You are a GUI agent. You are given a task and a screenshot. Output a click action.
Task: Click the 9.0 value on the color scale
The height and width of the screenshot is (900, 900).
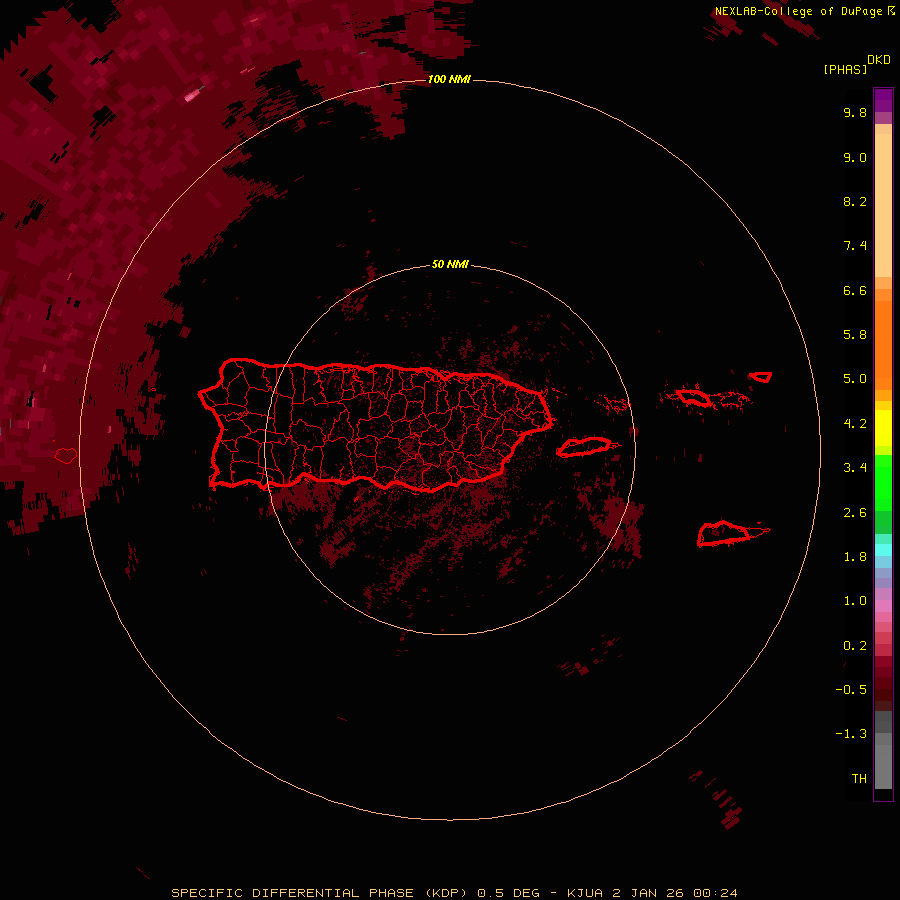tap(855, 157)
